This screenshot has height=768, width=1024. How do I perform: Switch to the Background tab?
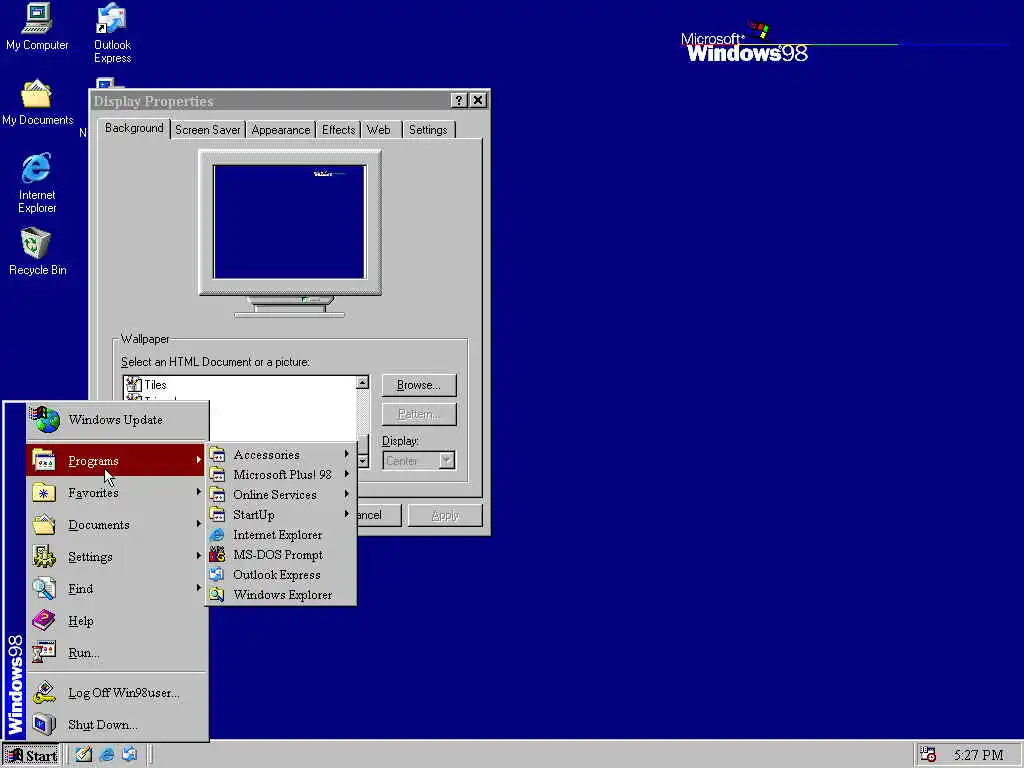click(134, 129)
